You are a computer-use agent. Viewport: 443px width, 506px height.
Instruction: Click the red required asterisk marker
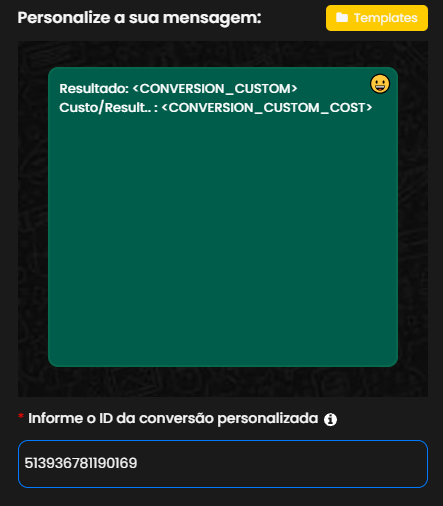click(21, 416)
